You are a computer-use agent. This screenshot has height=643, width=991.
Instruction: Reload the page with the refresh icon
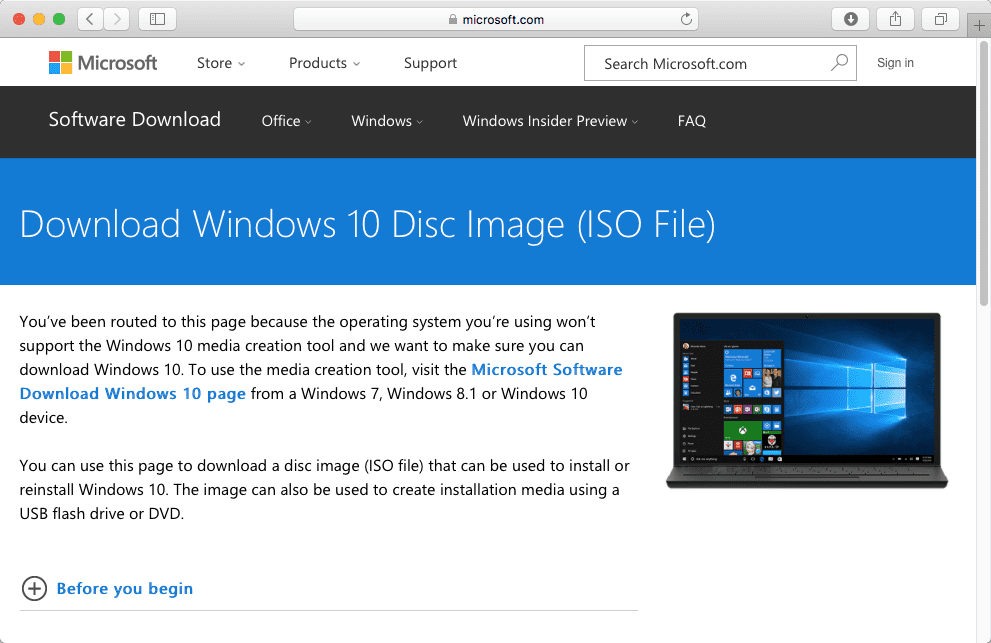(686, 19)
